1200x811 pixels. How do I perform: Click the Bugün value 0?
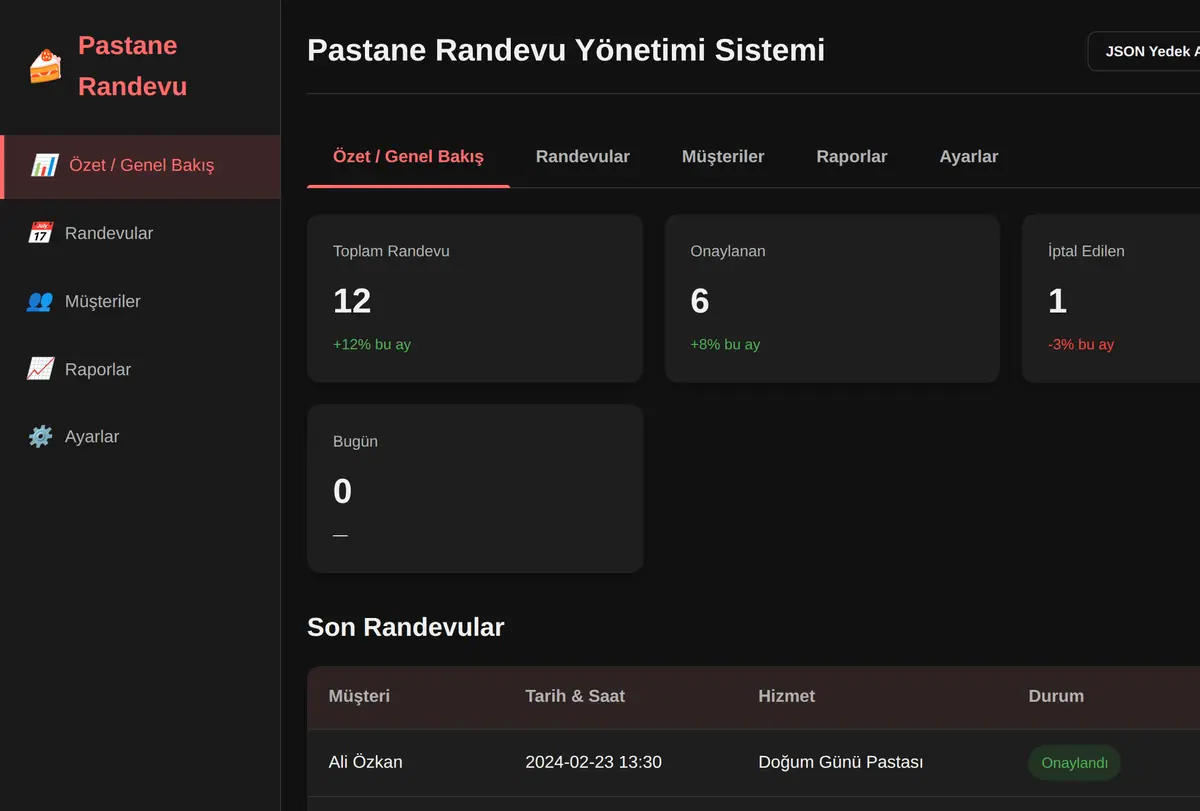point(342,491)
